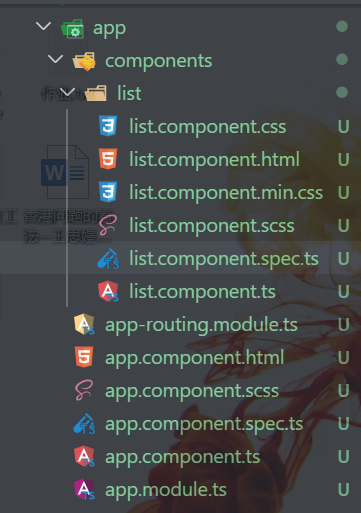Click the untracked U badge of app.module.ts

coord(343,490)
